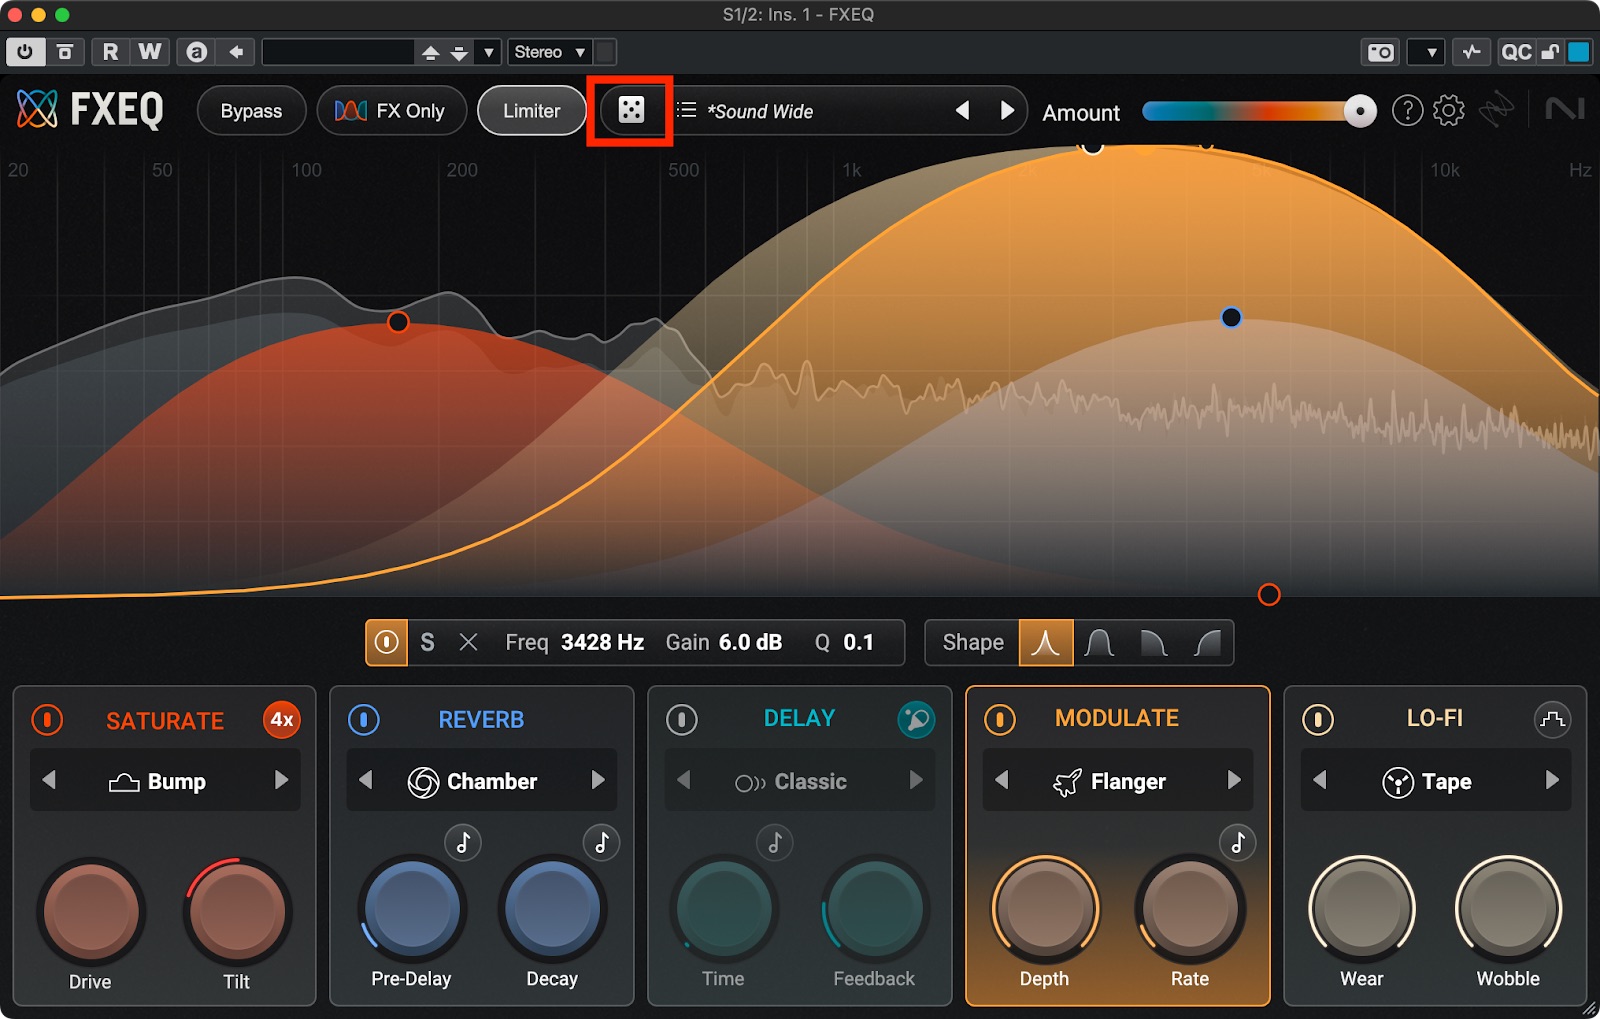The image size is (1600, 1019).
Task: Open the settings gear icon
Action: click(1449, 110)
